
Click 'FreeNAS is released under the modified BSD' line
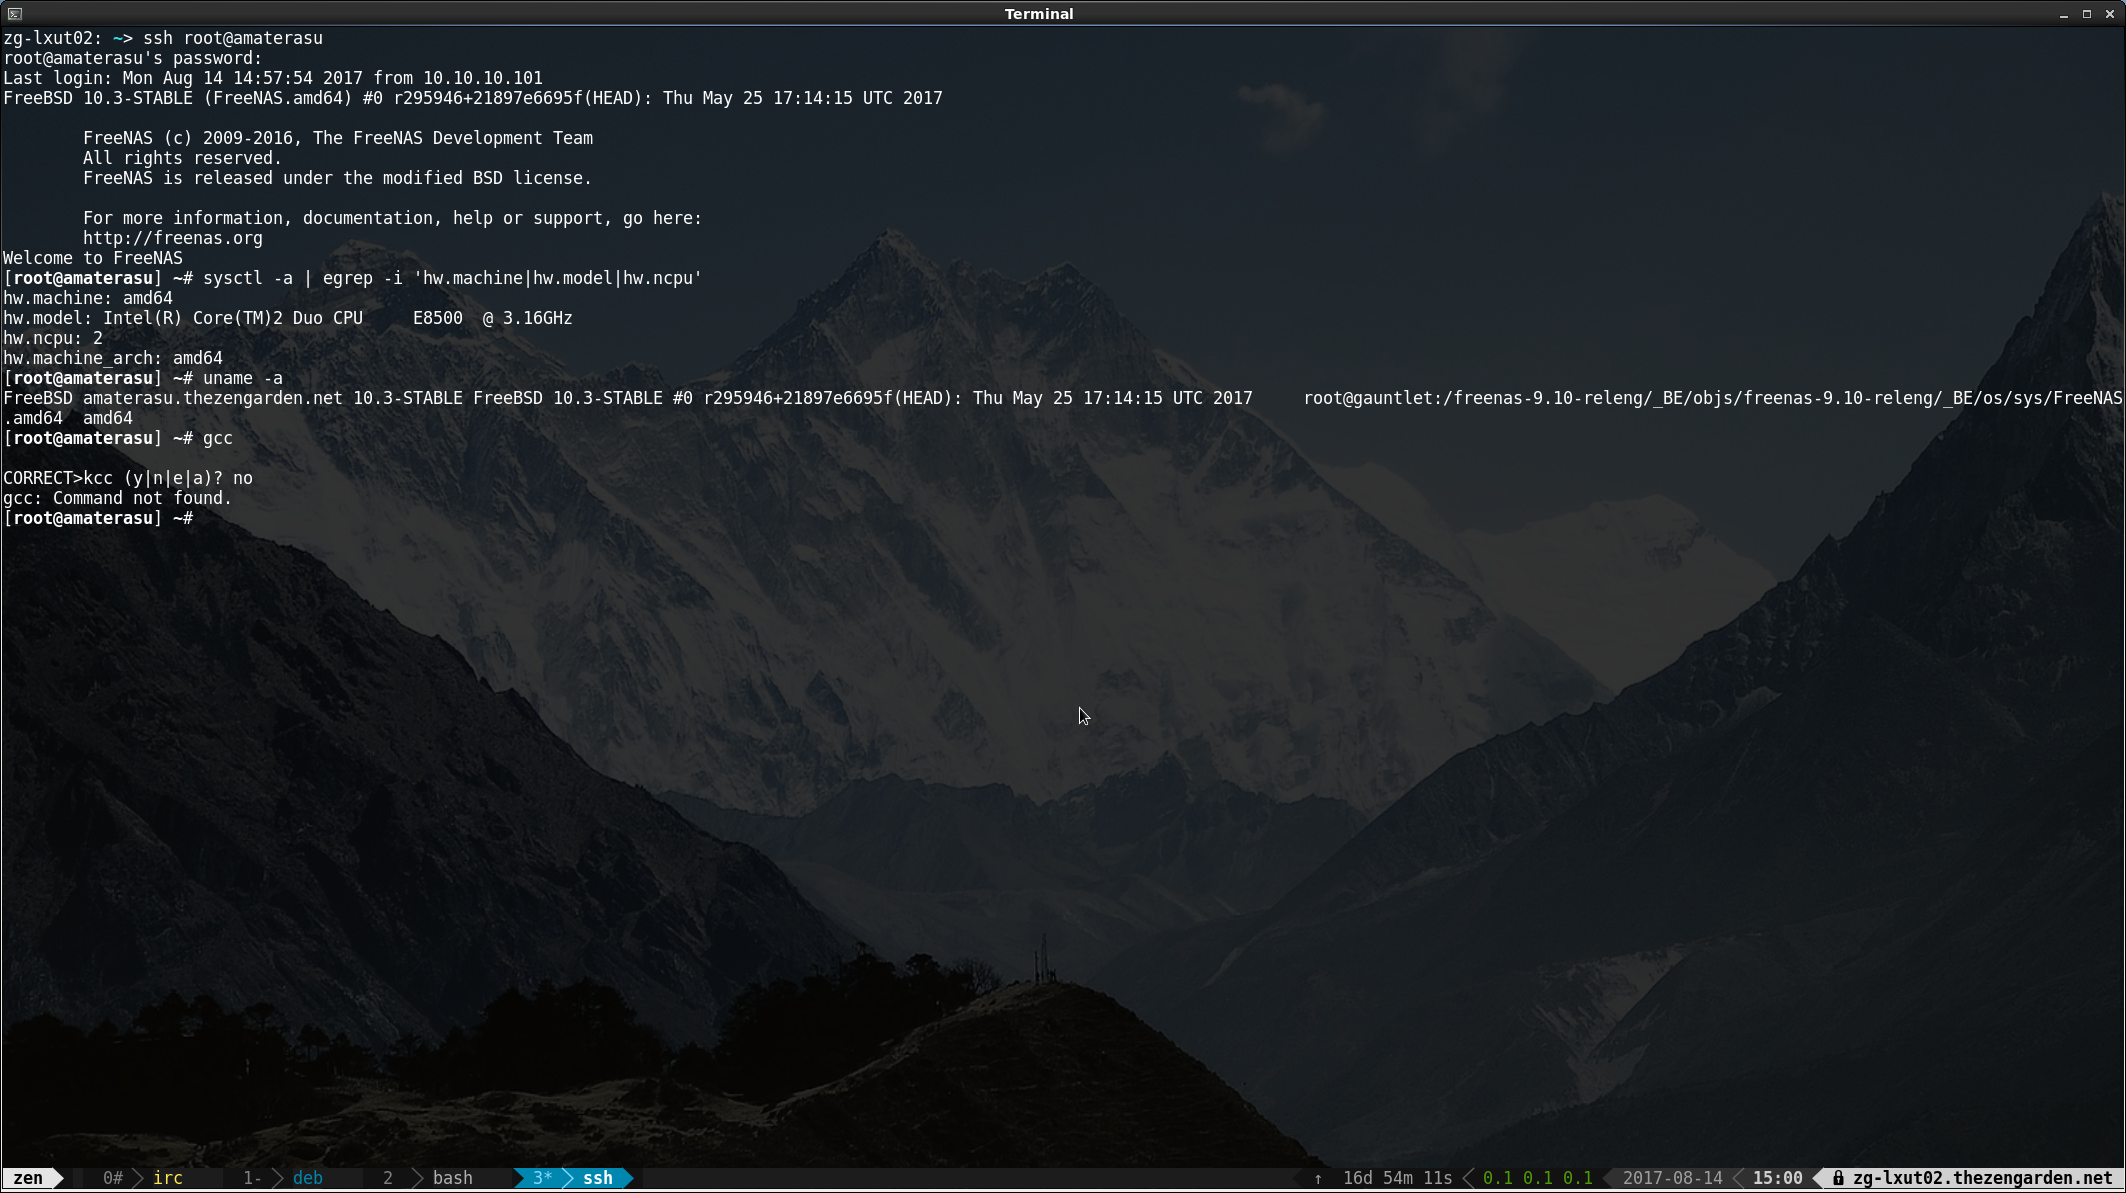[338, 178]
